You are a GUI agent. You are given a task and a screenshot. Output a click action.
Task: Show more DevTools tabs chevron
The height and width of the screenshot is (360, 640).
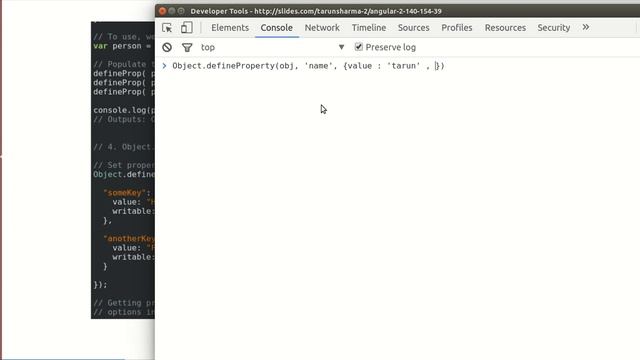pyautogui.click(x=586, y=27)
